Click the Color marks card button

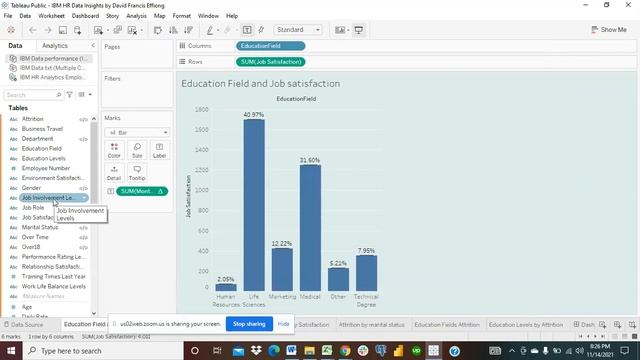[x=114, y=151]
